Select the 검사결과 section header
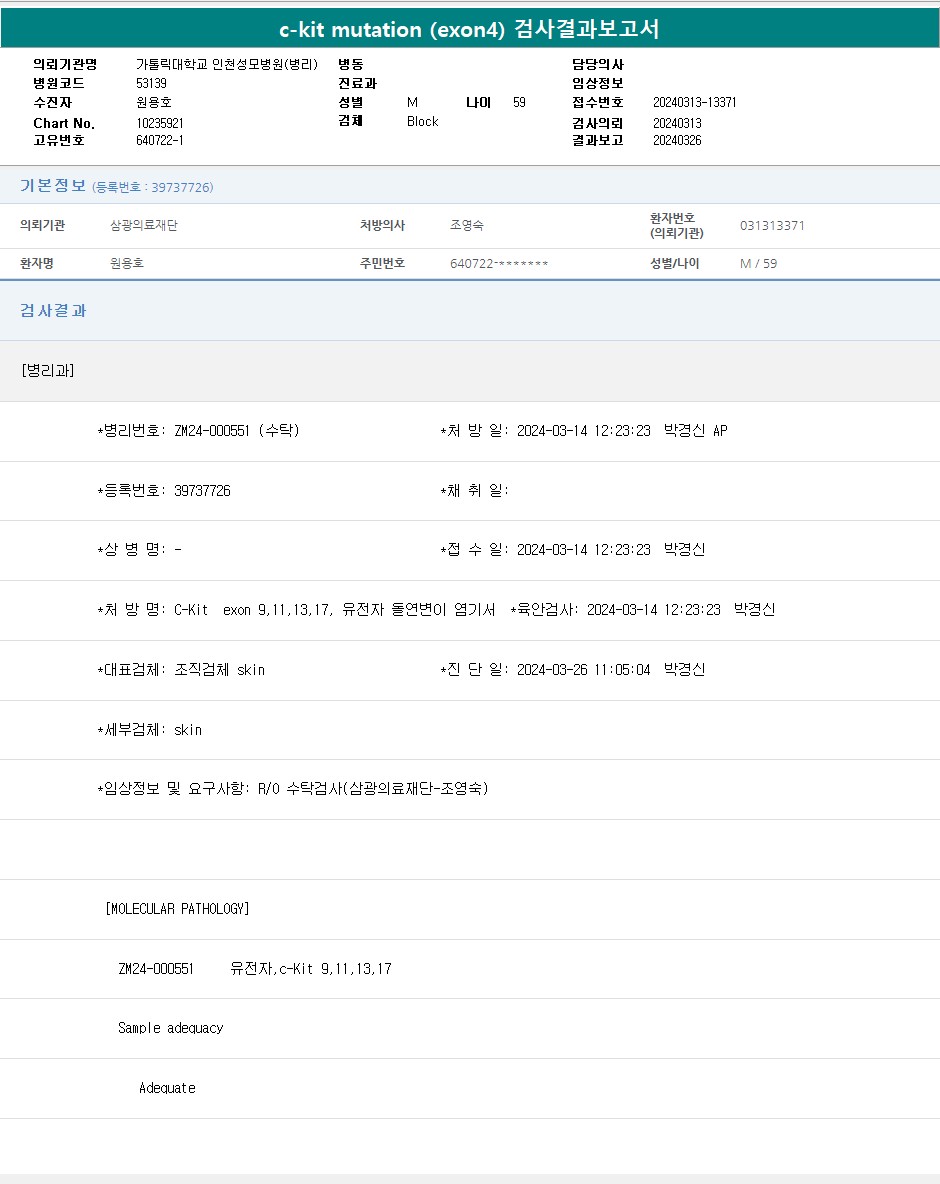 pyautogui.click(x=54, y=311)
